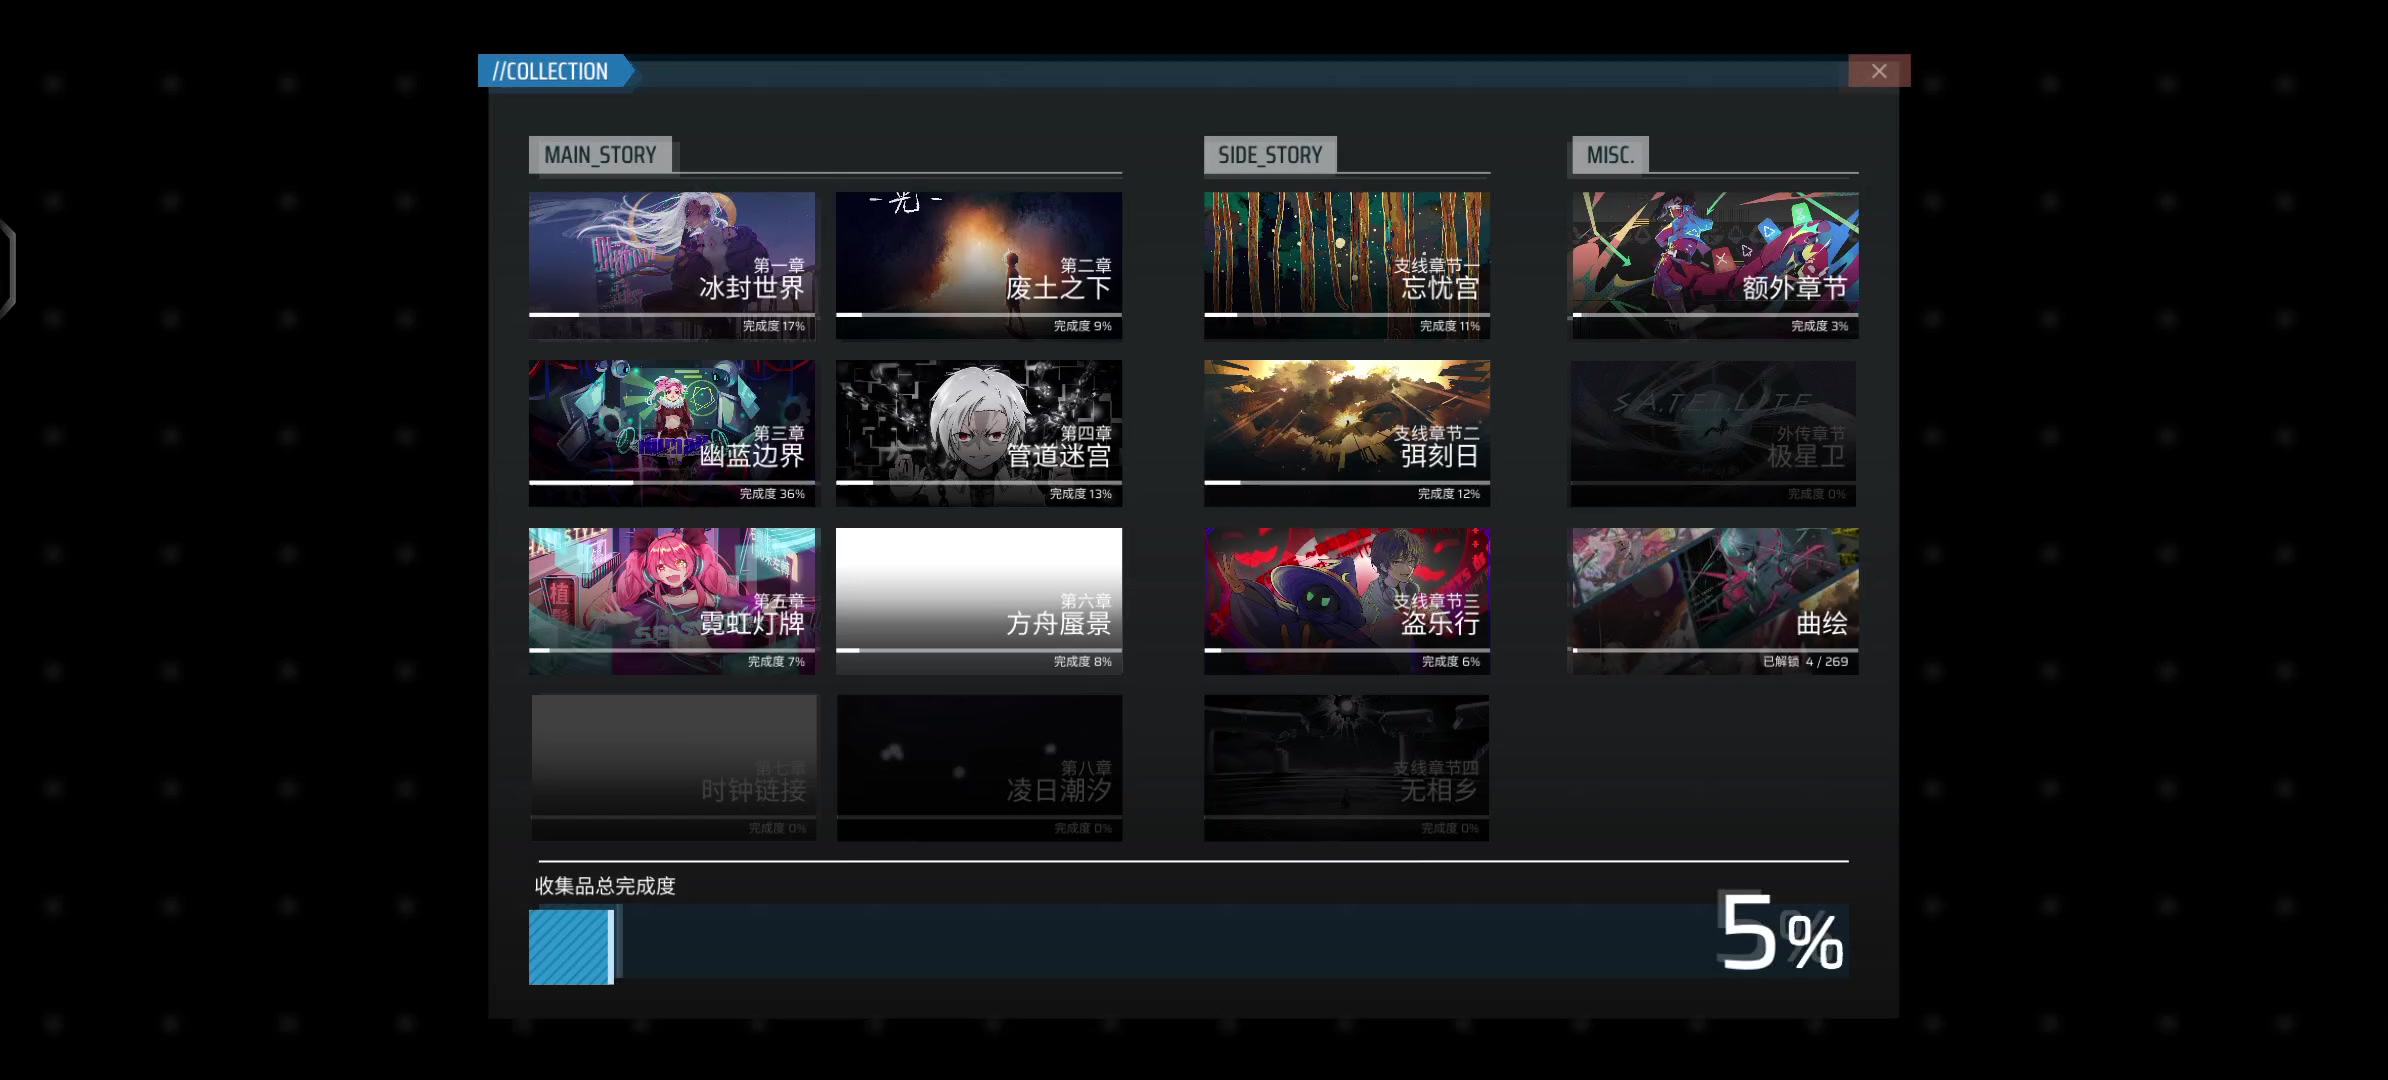Image resolution: width=2388 pixels, height=1080 pixels.
Task: Select the SIDE_STORY section header
Action: [x=1270, y=155]
